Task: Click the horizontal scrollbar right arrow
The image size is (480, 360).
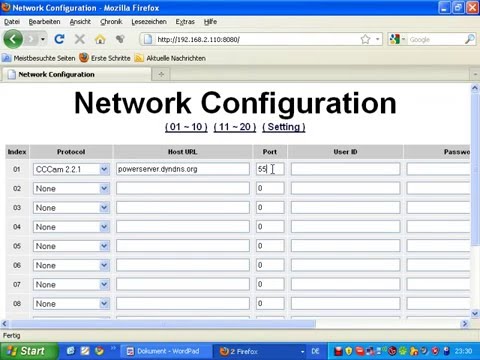Action: [465, 324]
